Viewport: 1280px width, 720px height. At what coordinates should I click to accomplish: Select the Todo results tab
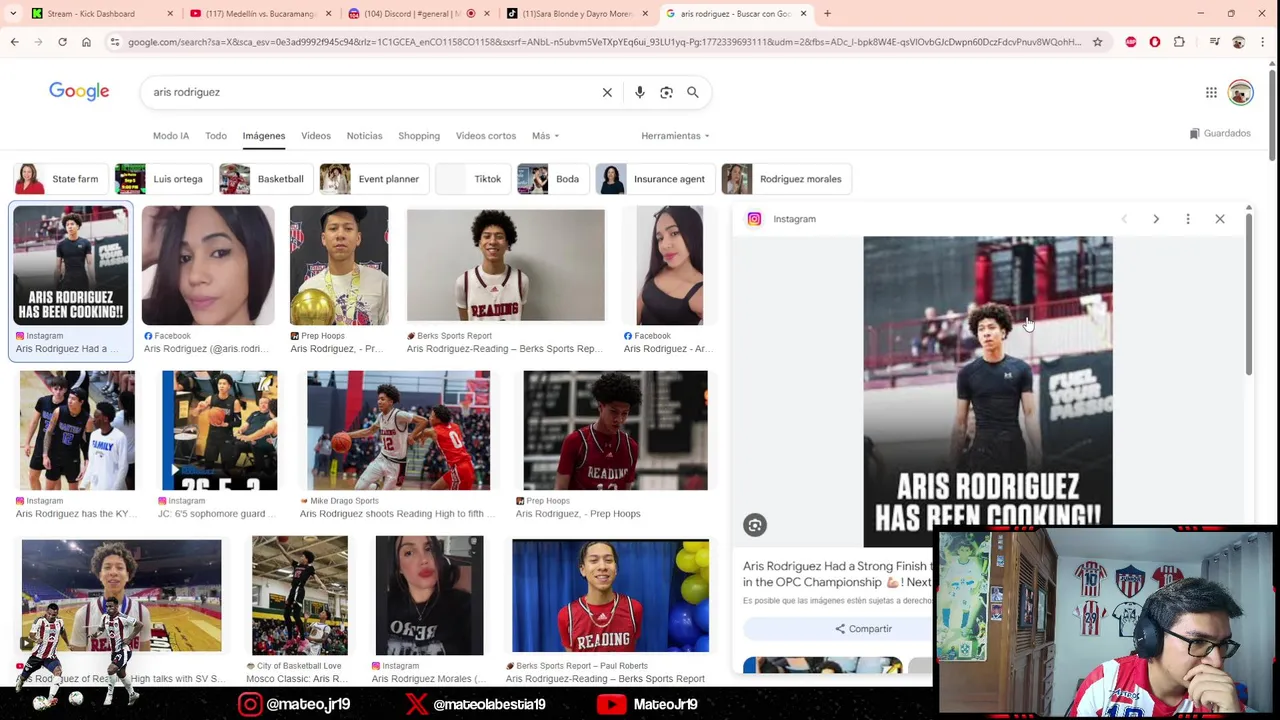216,136
